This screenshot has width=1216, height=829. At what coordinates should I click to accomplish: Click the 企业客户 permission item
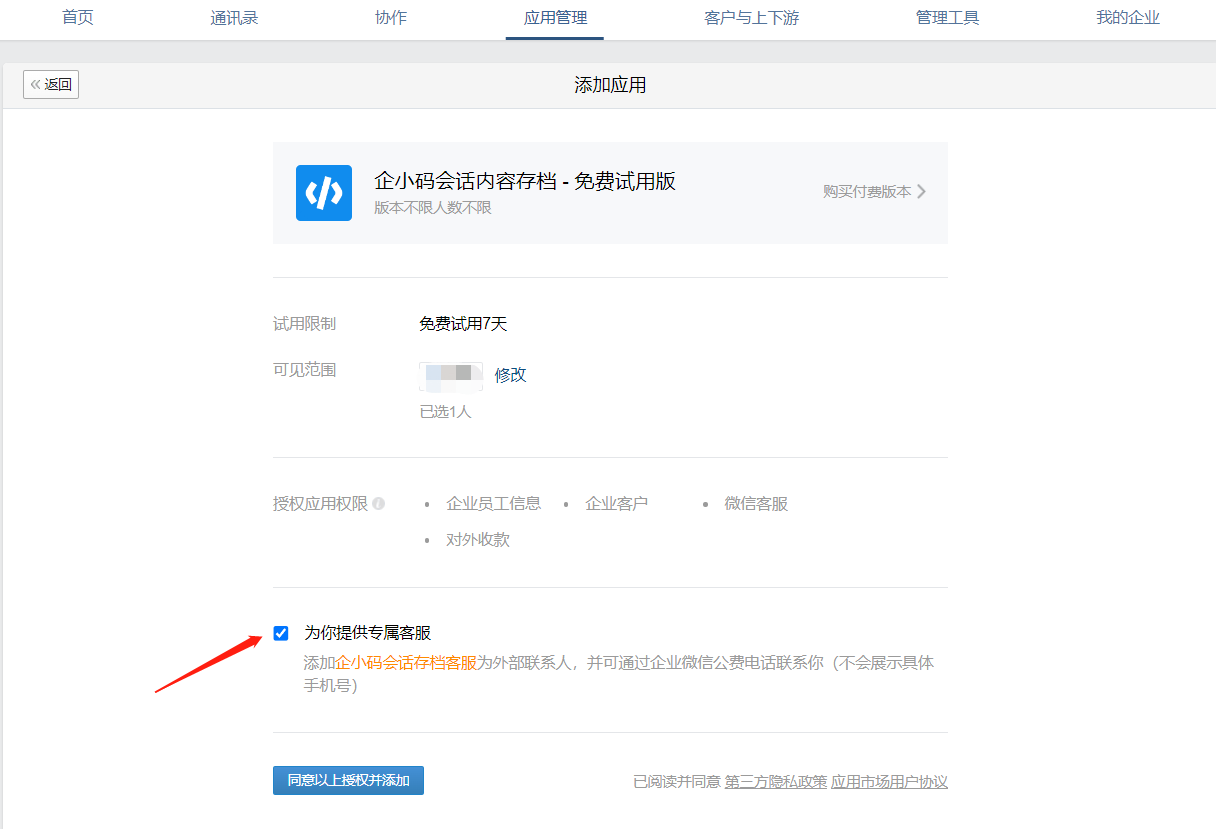tap(617, 504)
